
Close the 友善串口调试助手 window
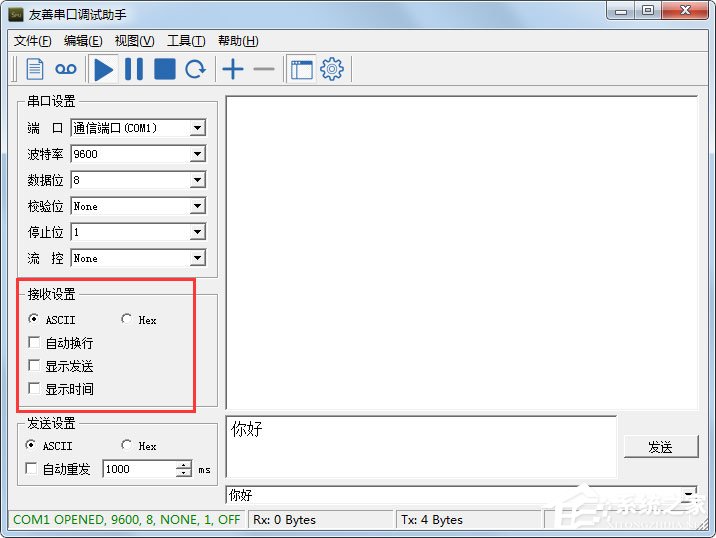(684, 11)
